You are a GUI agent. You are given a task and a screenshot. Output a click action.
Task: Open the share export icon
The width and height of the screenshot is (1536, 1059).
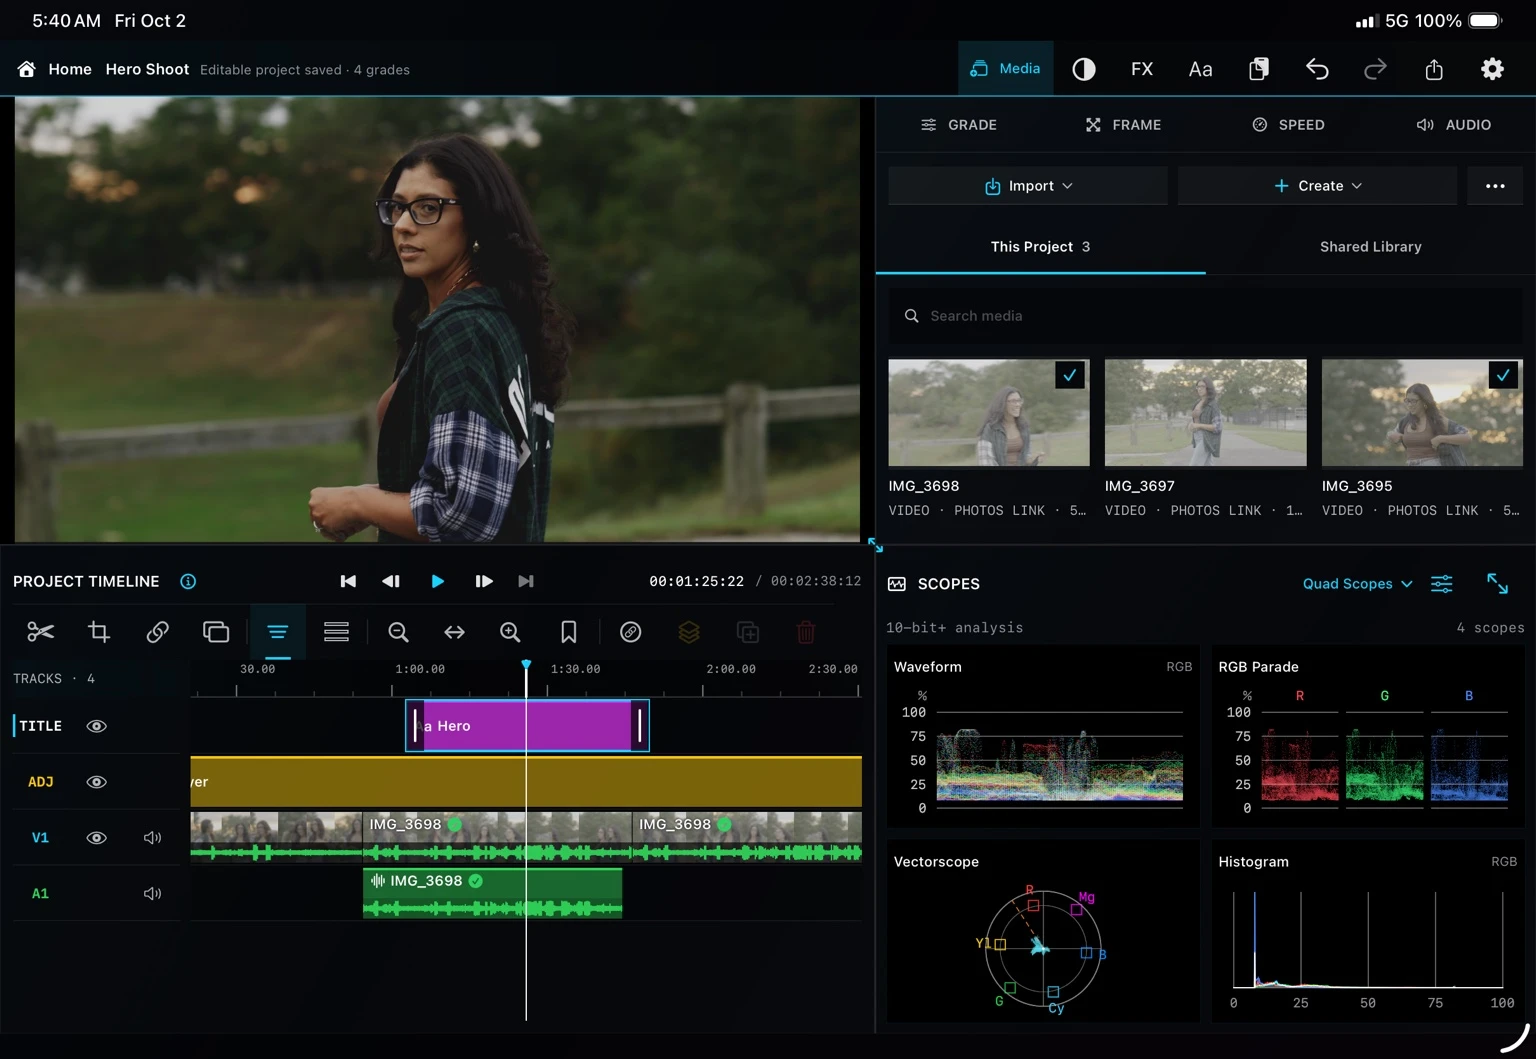point(1434,69)
